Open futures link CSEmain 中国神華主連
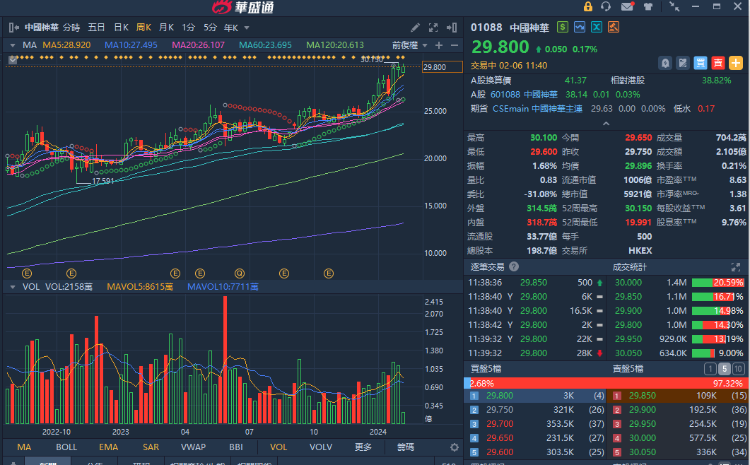This screenshot has width=750, height=465. [x=537, y=109]
